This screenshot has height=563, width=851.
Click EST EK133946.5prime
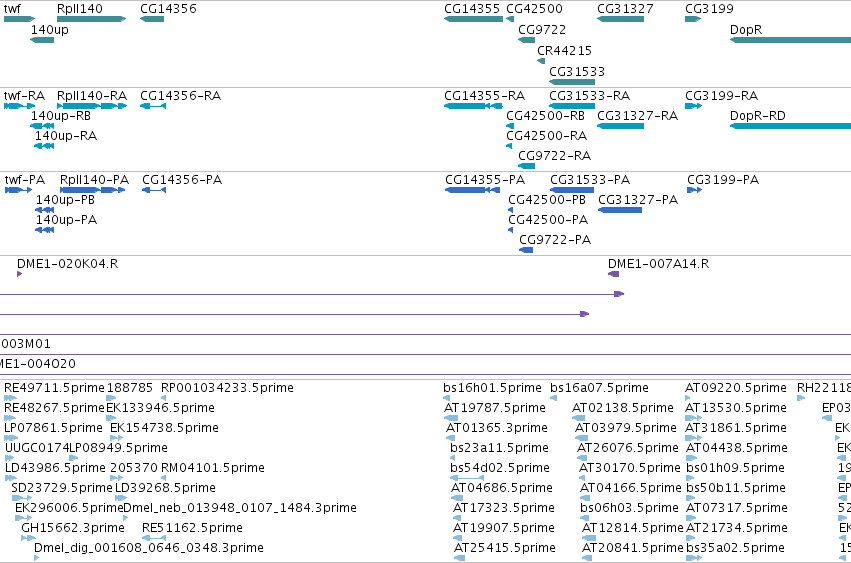pos(160,408)
